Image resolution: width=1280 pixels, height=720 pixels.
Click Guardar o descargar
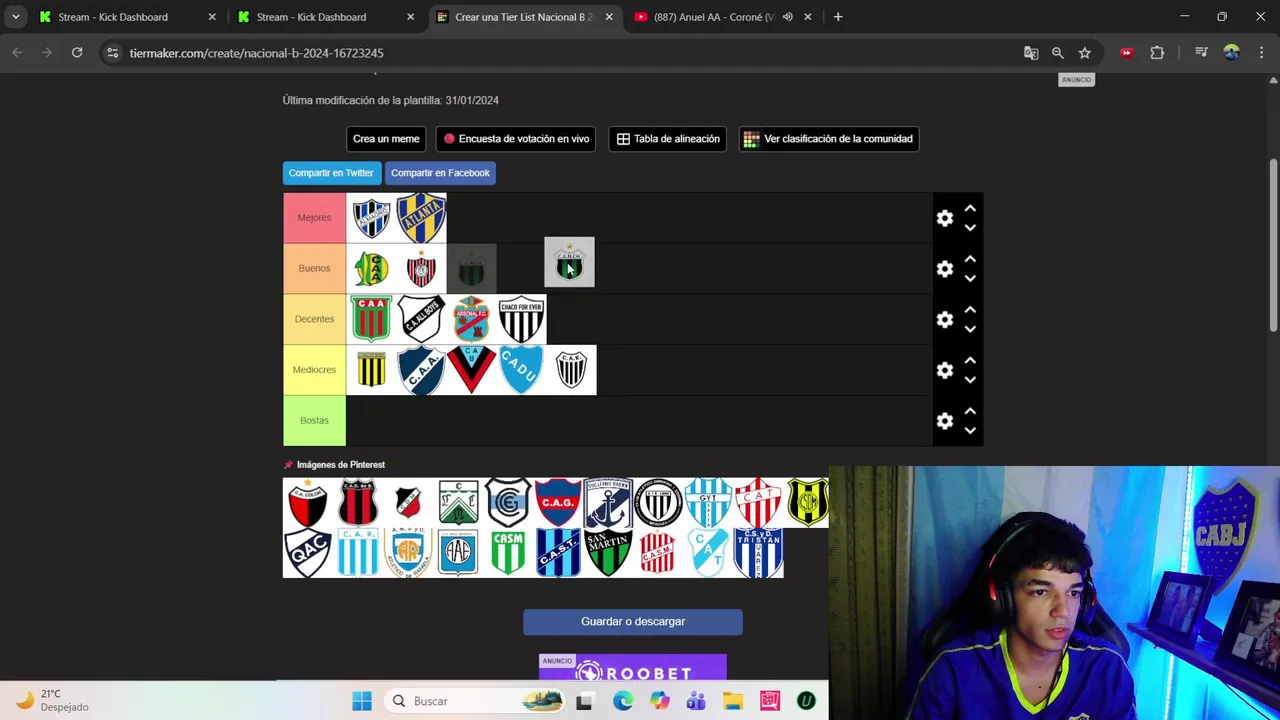click(633, 622)
